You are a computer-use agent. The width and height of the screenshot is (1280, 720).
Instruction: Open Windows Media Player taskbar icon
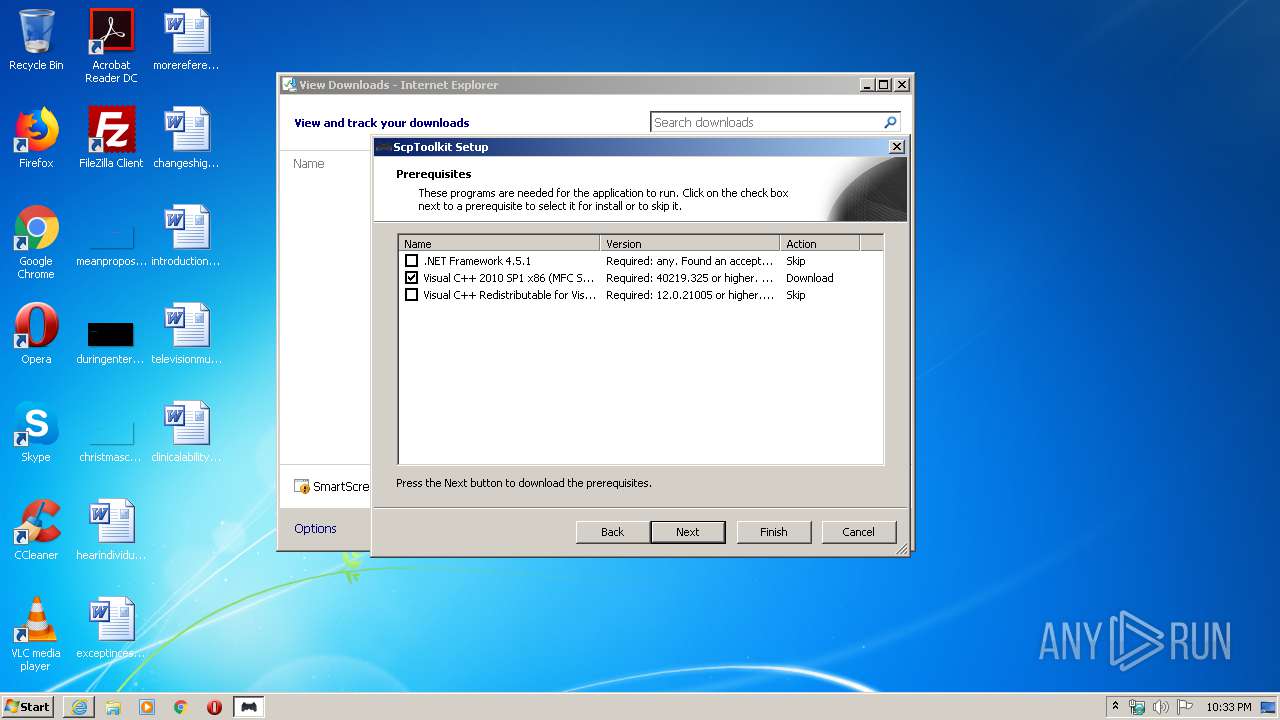click(147, 707)
